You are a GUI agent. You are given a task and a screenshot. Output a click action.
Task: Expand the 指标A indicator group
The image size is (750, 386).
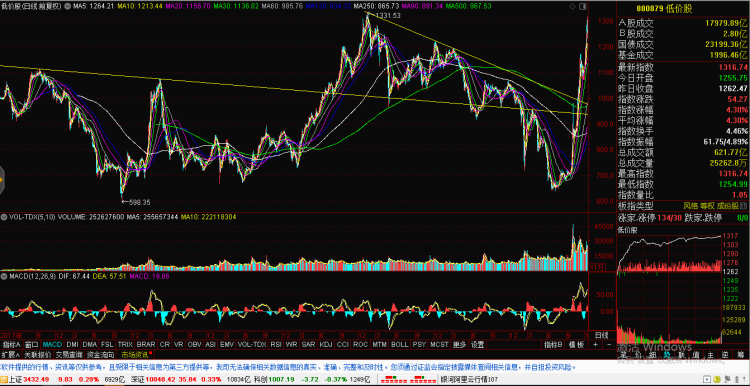pos(11,344)
